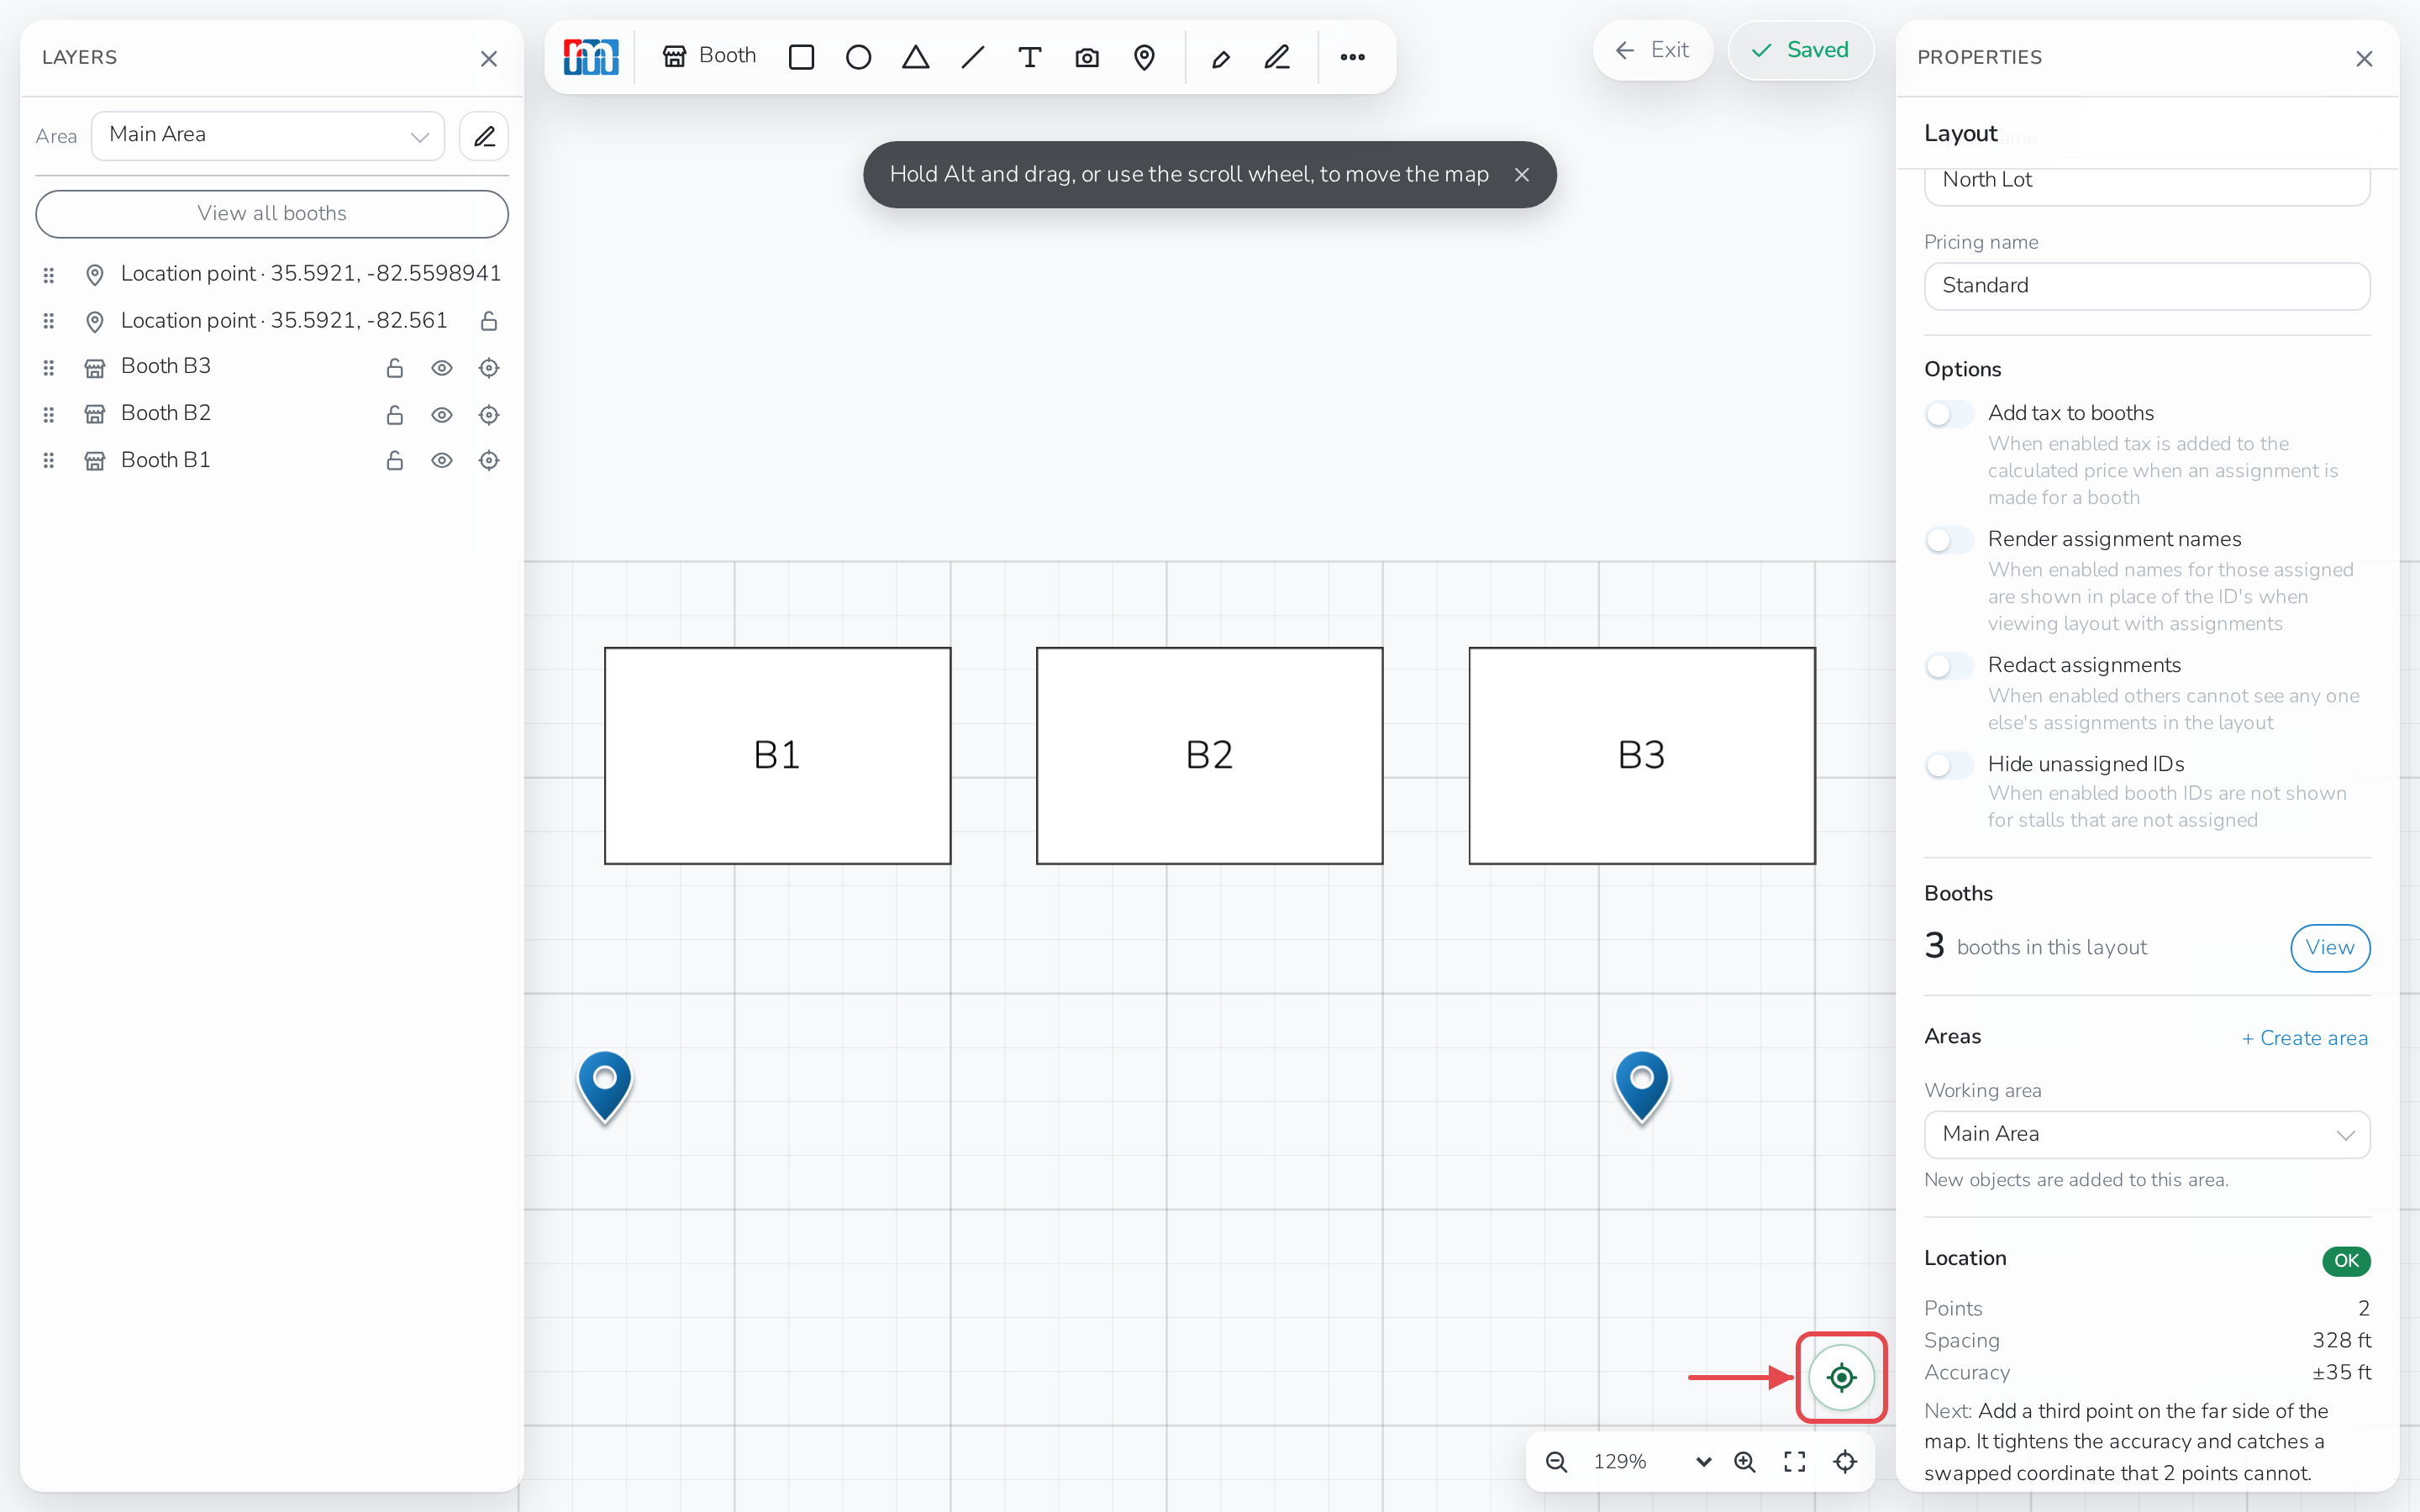Image resolution: width=2420 pixels, height=1512 pixels.
Task: Select the Pen draw tool
Action: (1277, 57)
